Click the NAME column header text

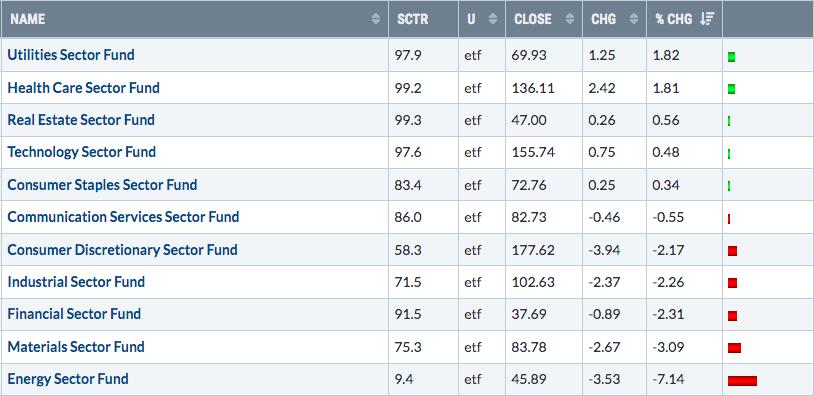click(28, 19)
